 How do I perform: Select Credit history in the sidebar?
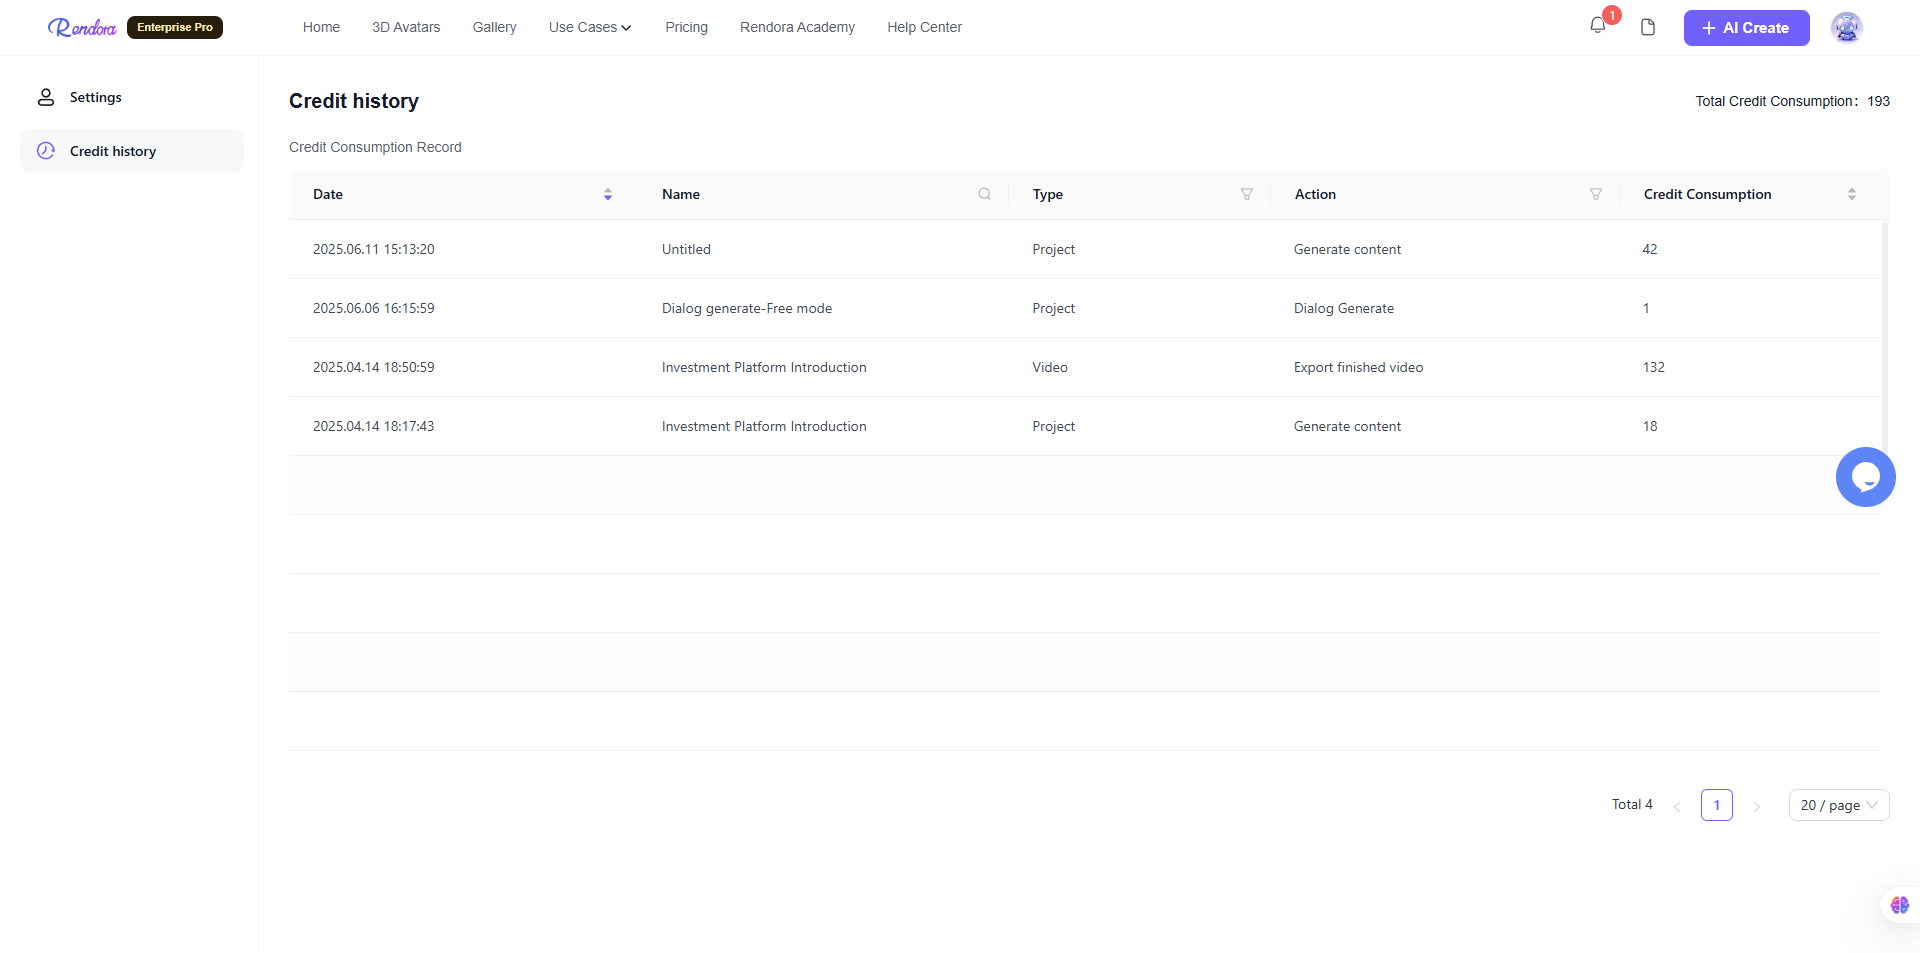[132, 151]
